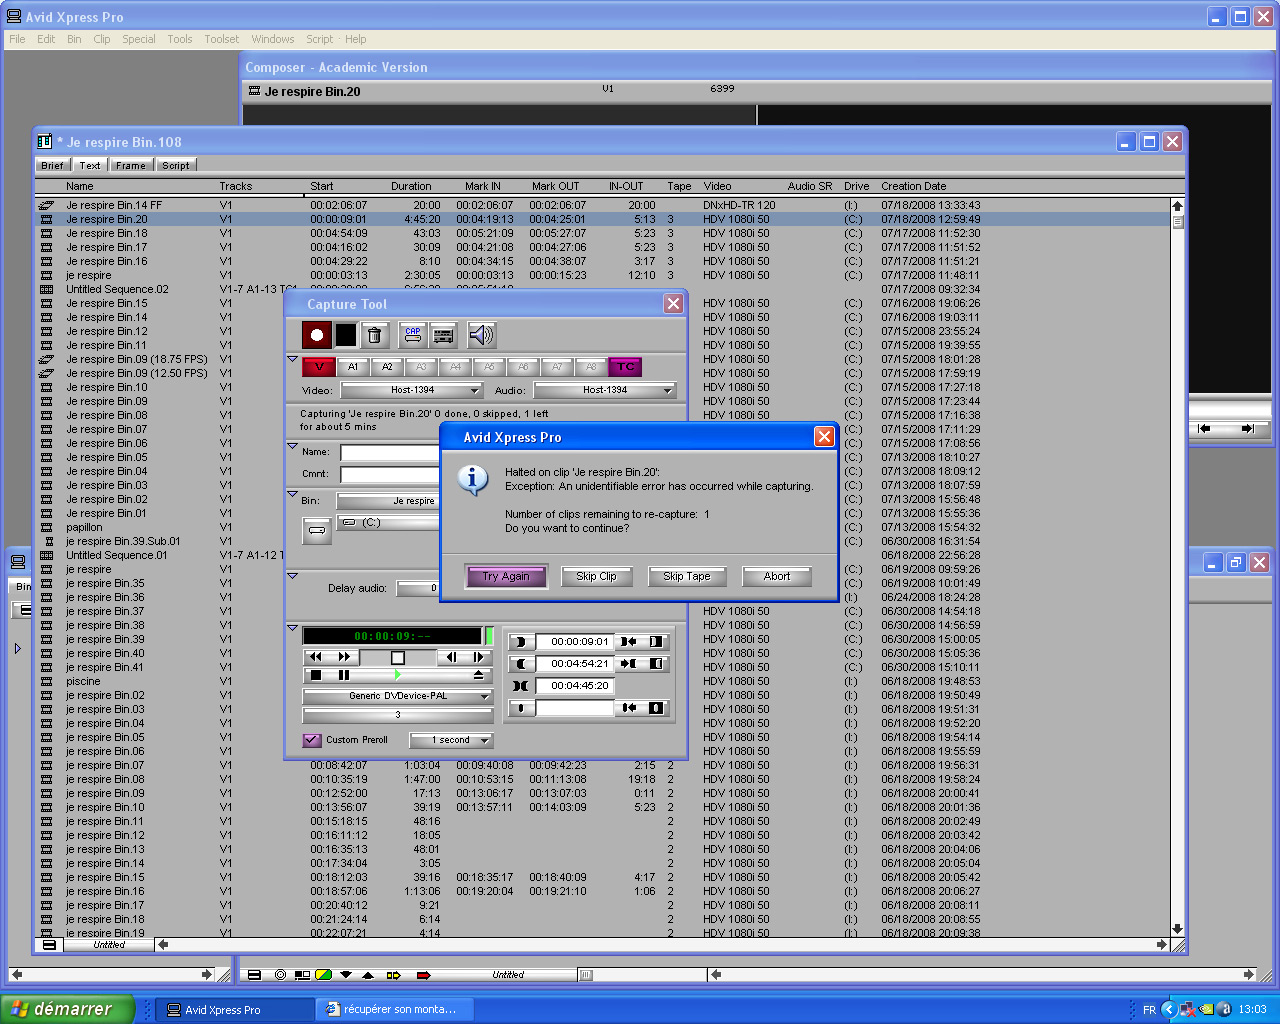
Task: Click the fast forward button in deck controls
Action: pyautogui.click(x=345, y=657)
